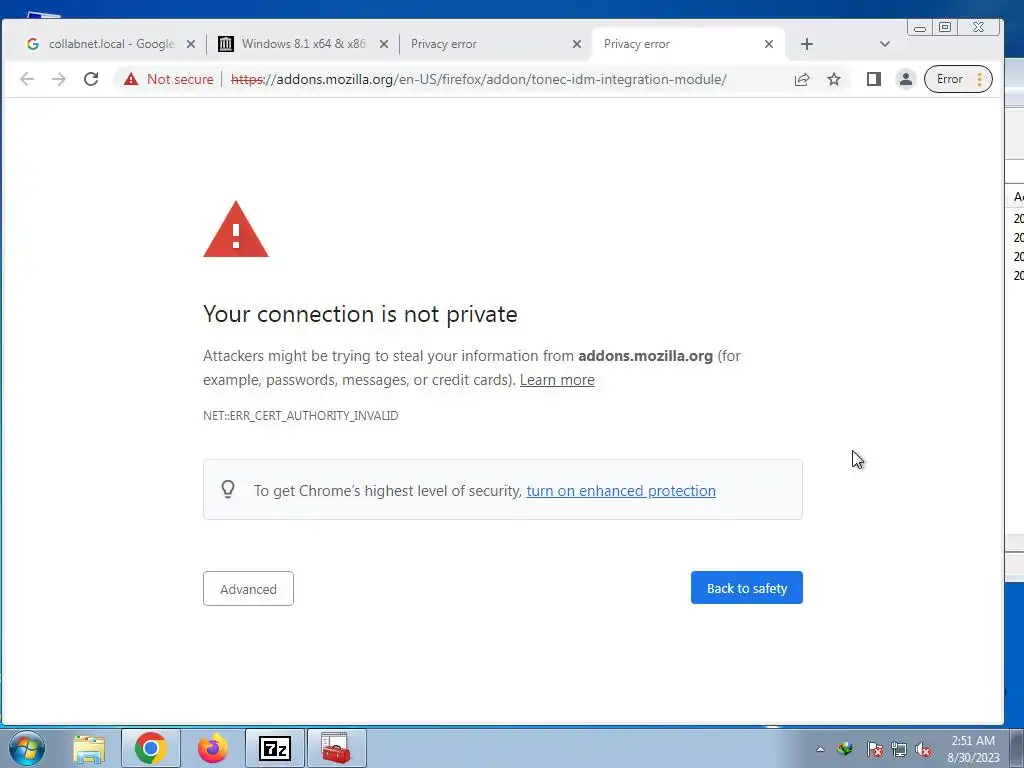Screen dimensions: 1024x768
Task: Click the addons.mozilla.org address bar URL
Action: pos(479,79)
